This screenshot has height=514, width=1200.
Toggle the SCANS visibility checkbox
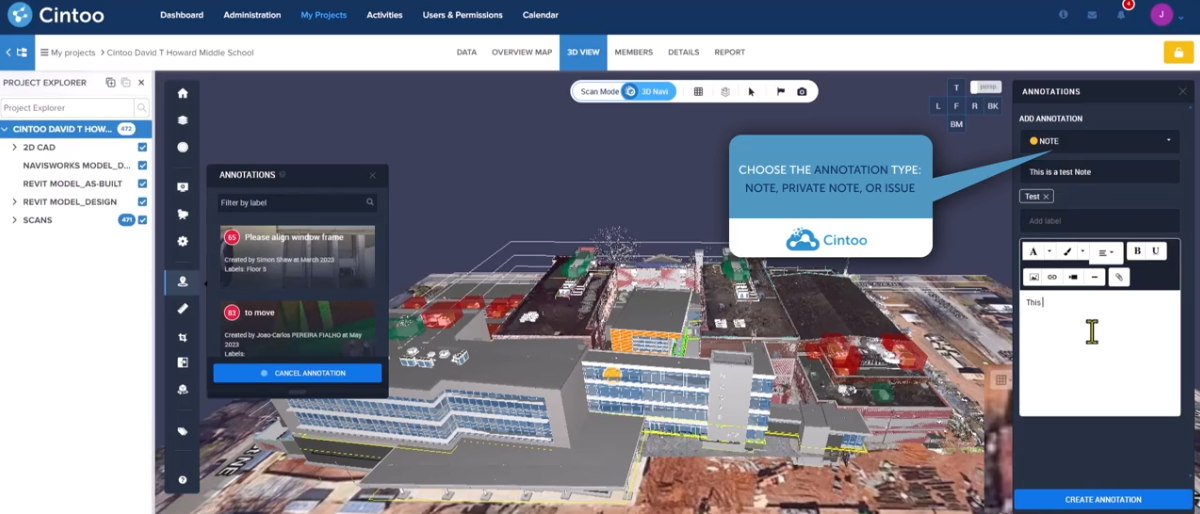click(143, 220)
